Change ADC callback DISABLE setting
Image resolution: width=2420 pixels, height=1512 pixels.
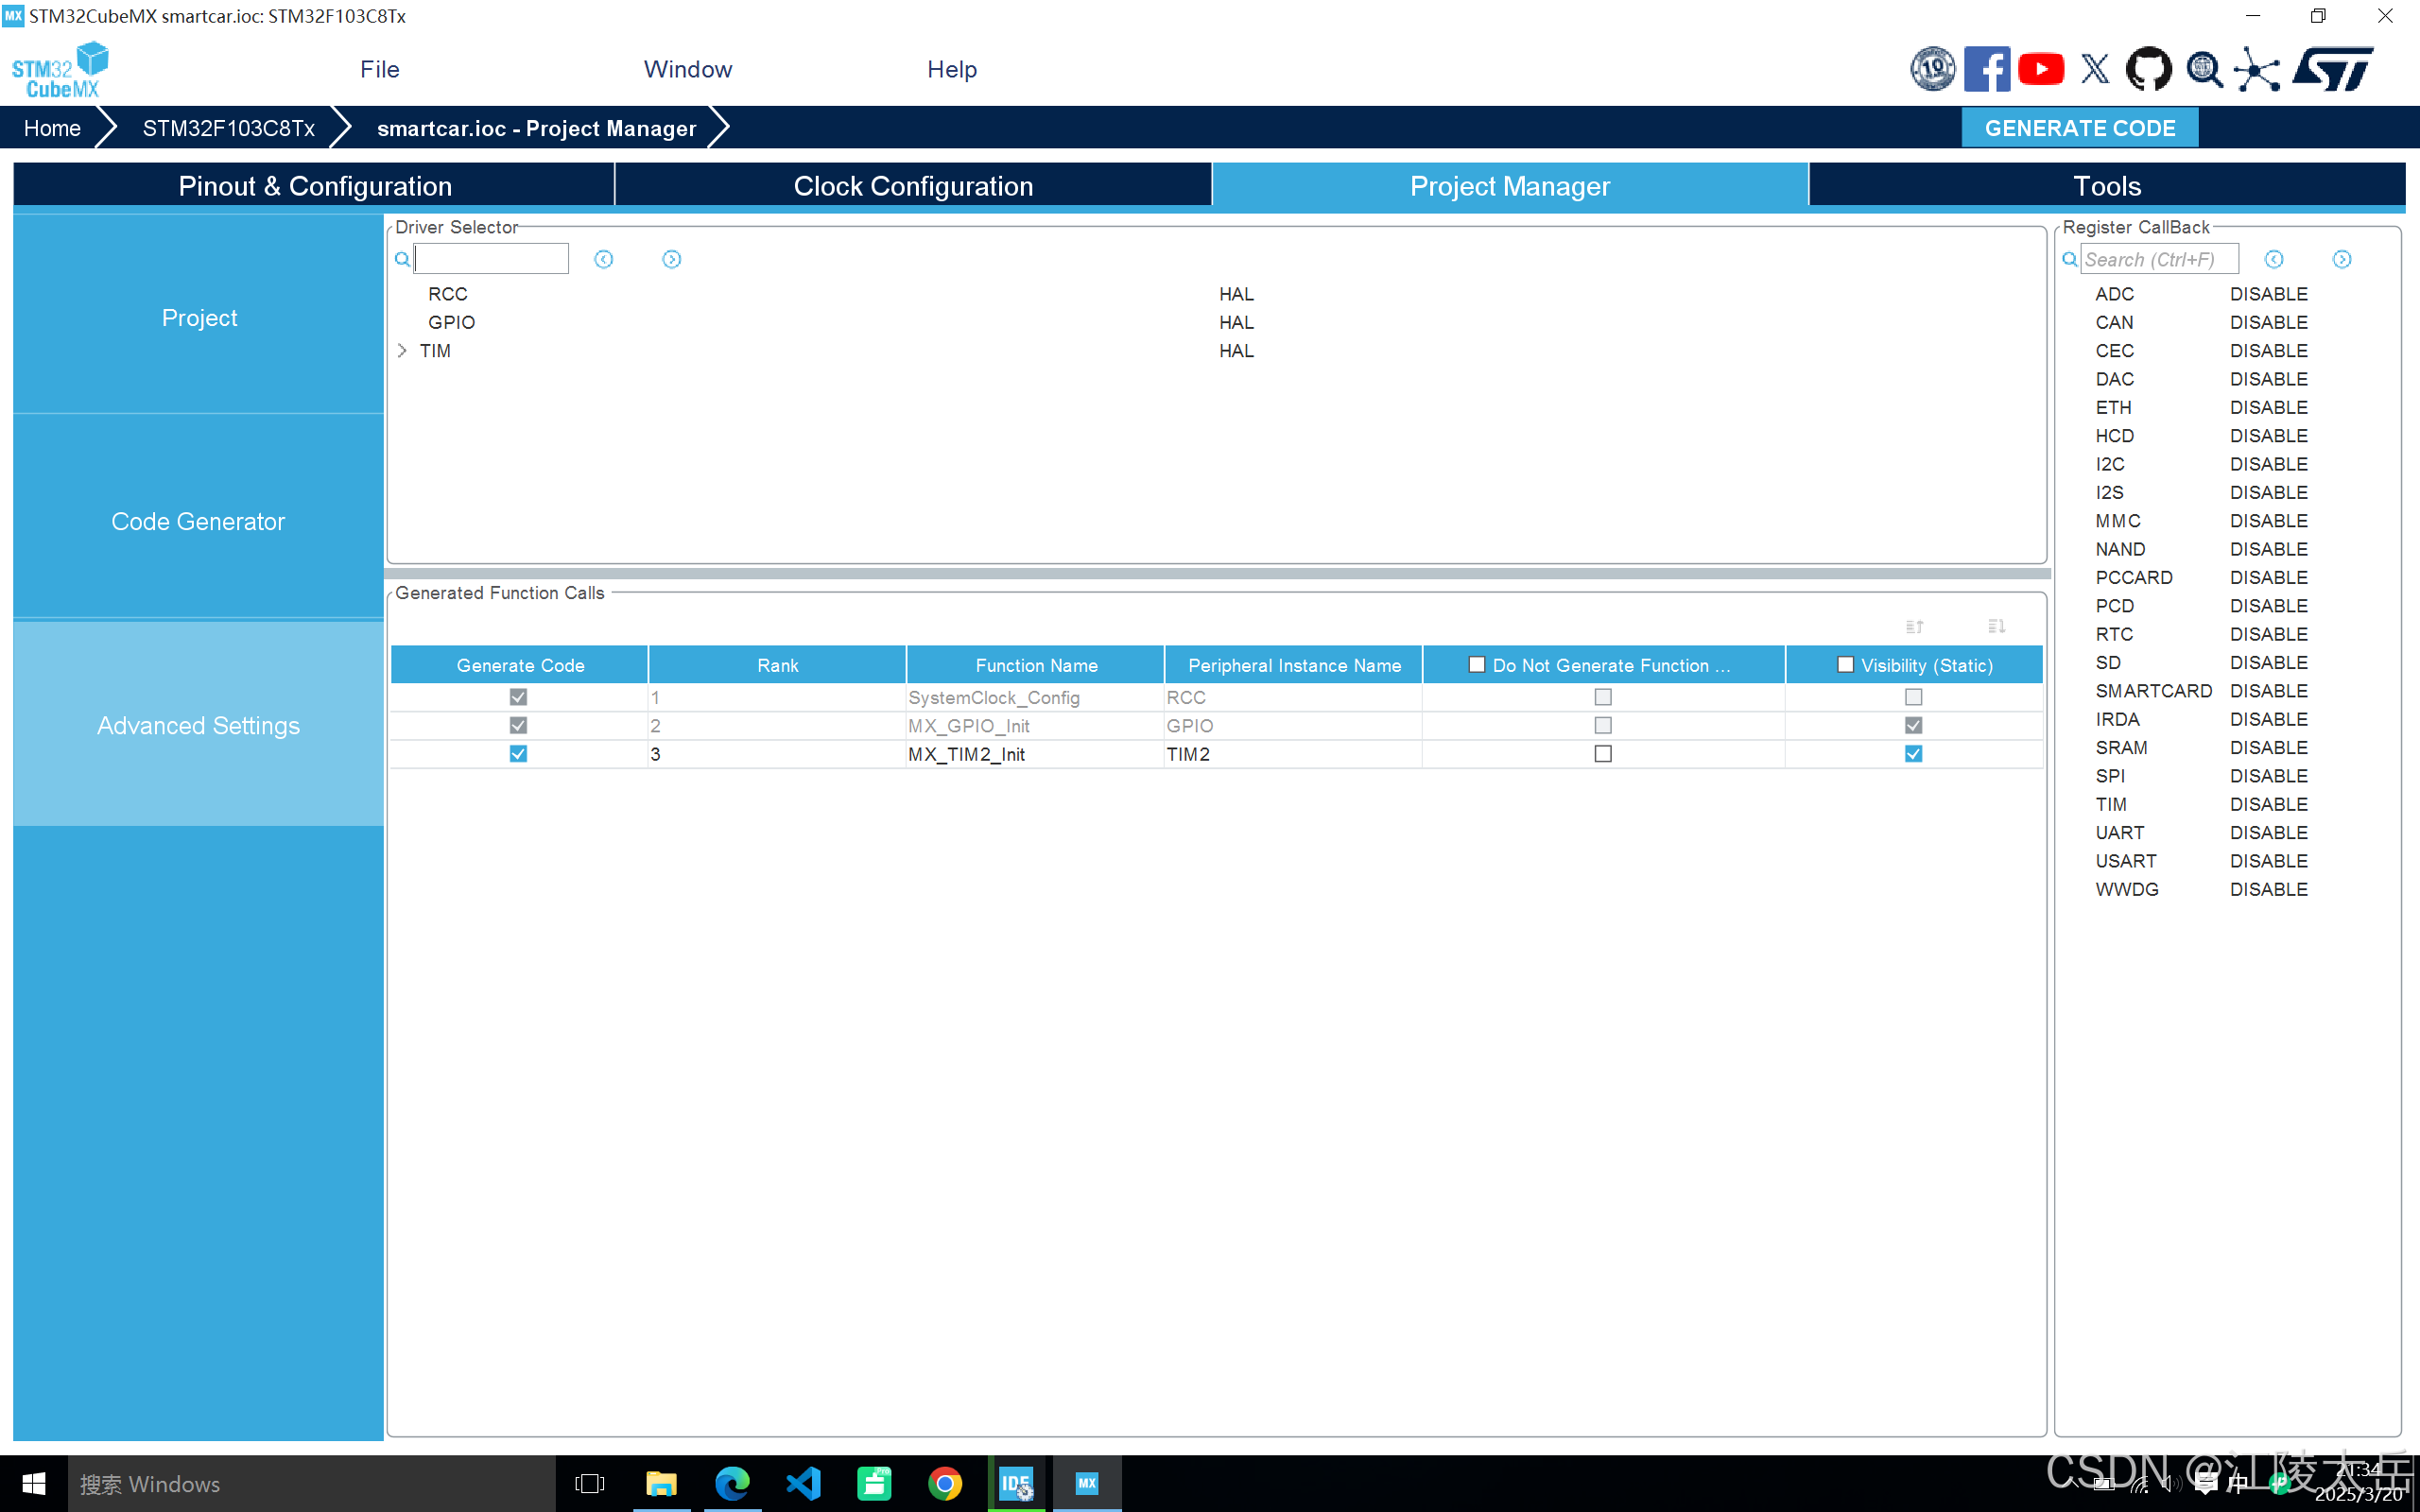2268,294
